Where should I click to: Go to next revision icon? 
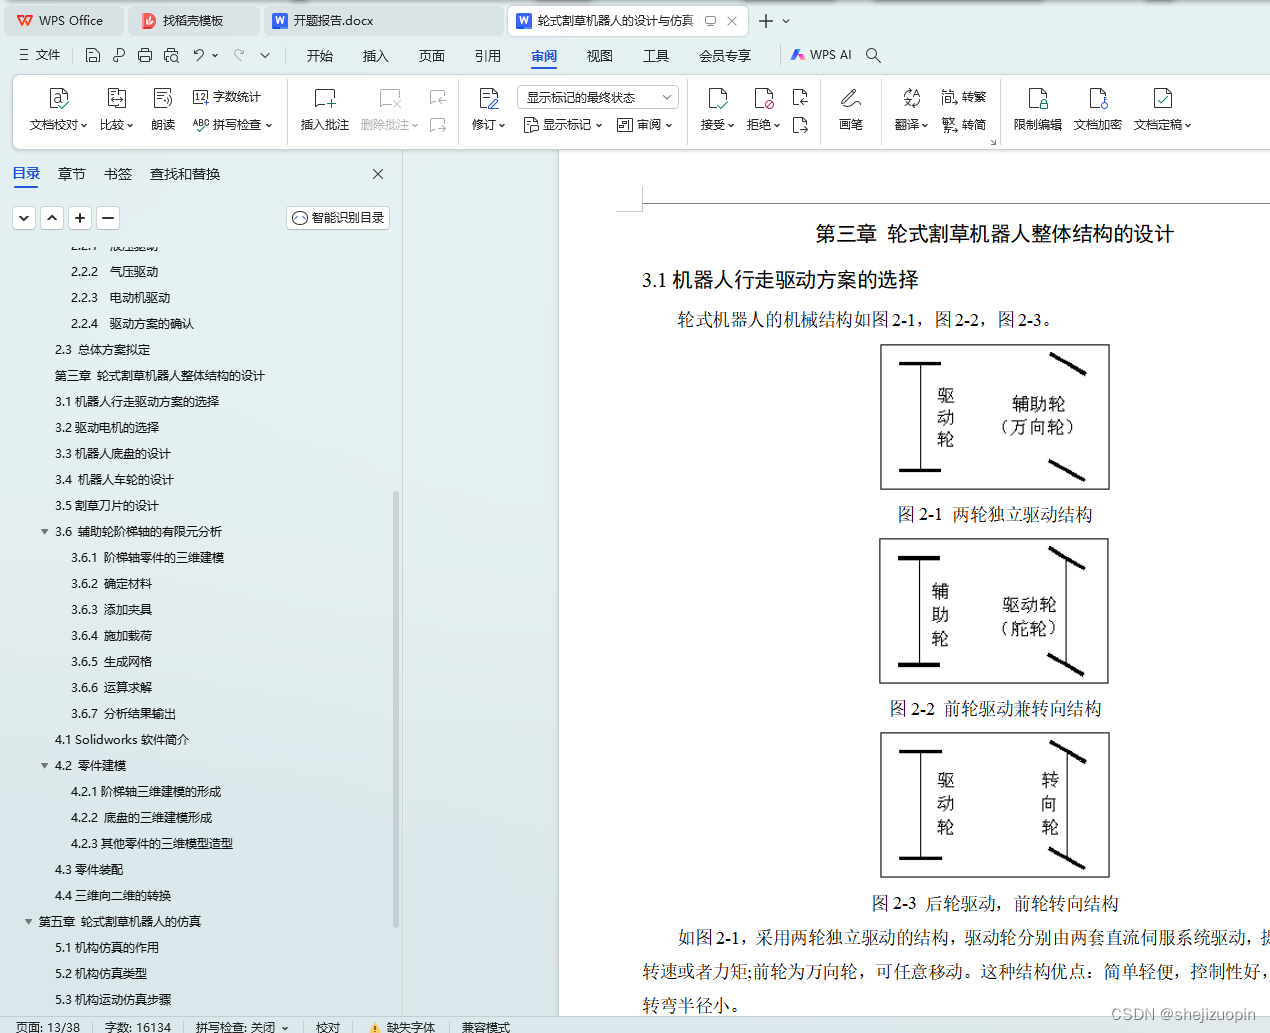800,125
